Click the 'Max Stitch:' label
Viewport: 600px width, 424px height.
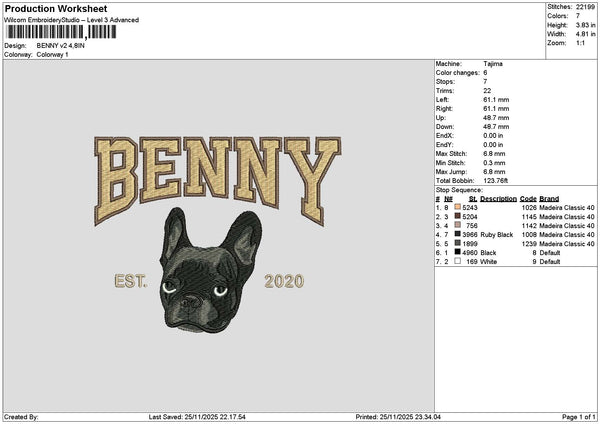[452, 154]
